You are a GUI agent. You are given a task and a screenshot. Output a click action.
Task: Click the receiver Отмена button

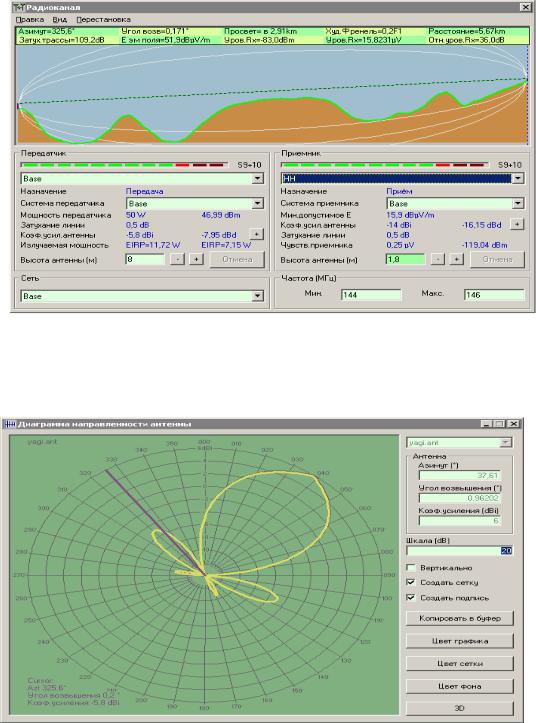tap(497, 259)
